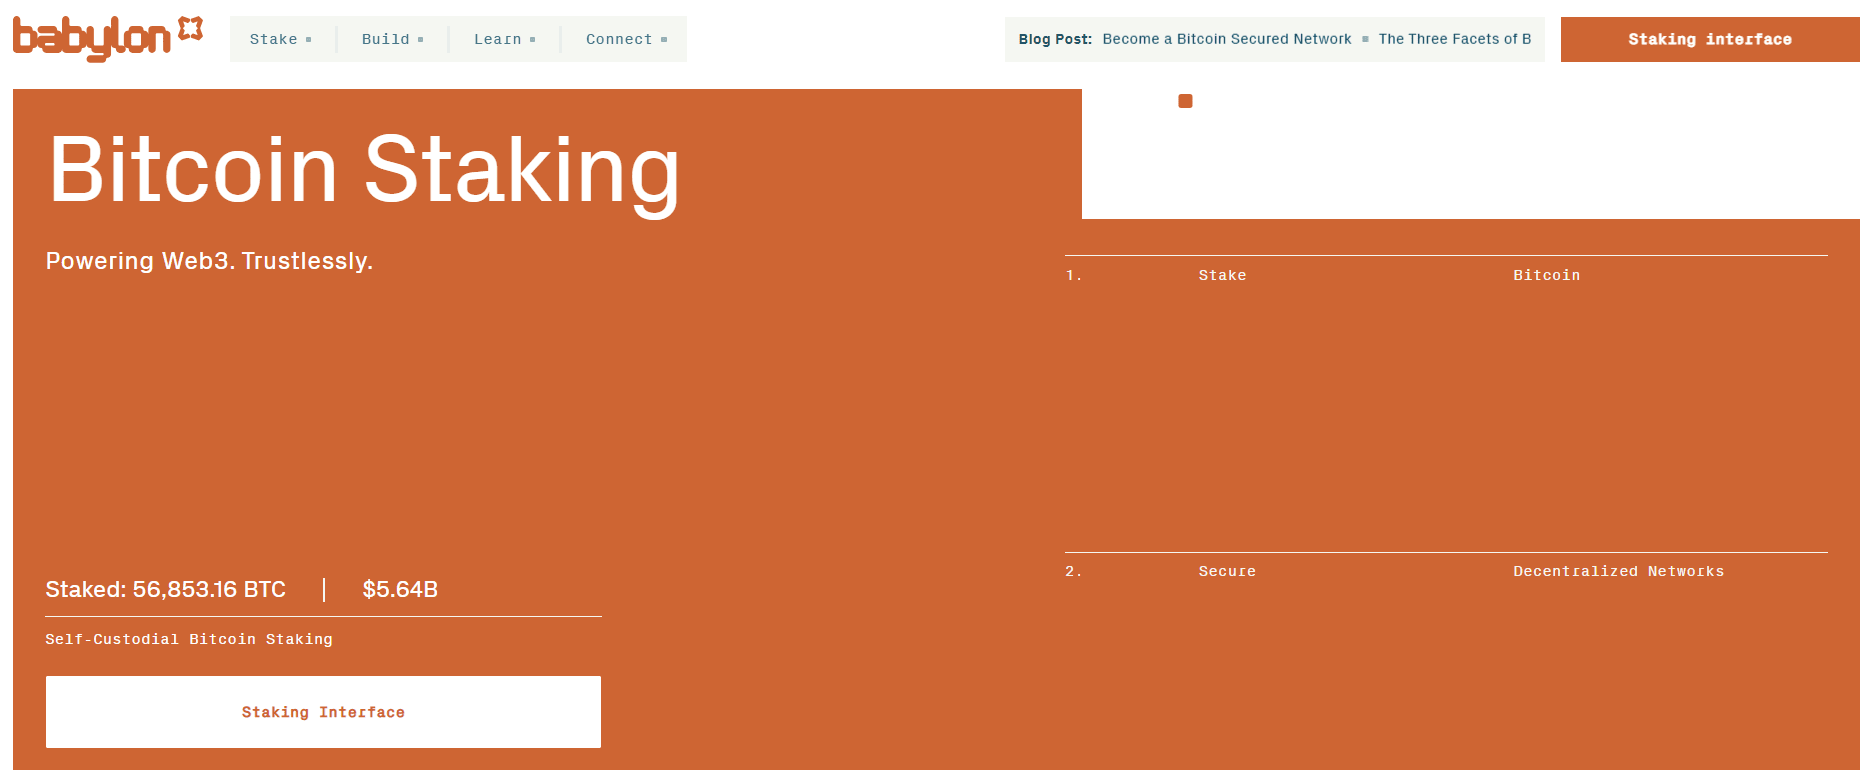1871x770 pixels.
Task: Click the white Staking Interface button
Action: (323, 712)
